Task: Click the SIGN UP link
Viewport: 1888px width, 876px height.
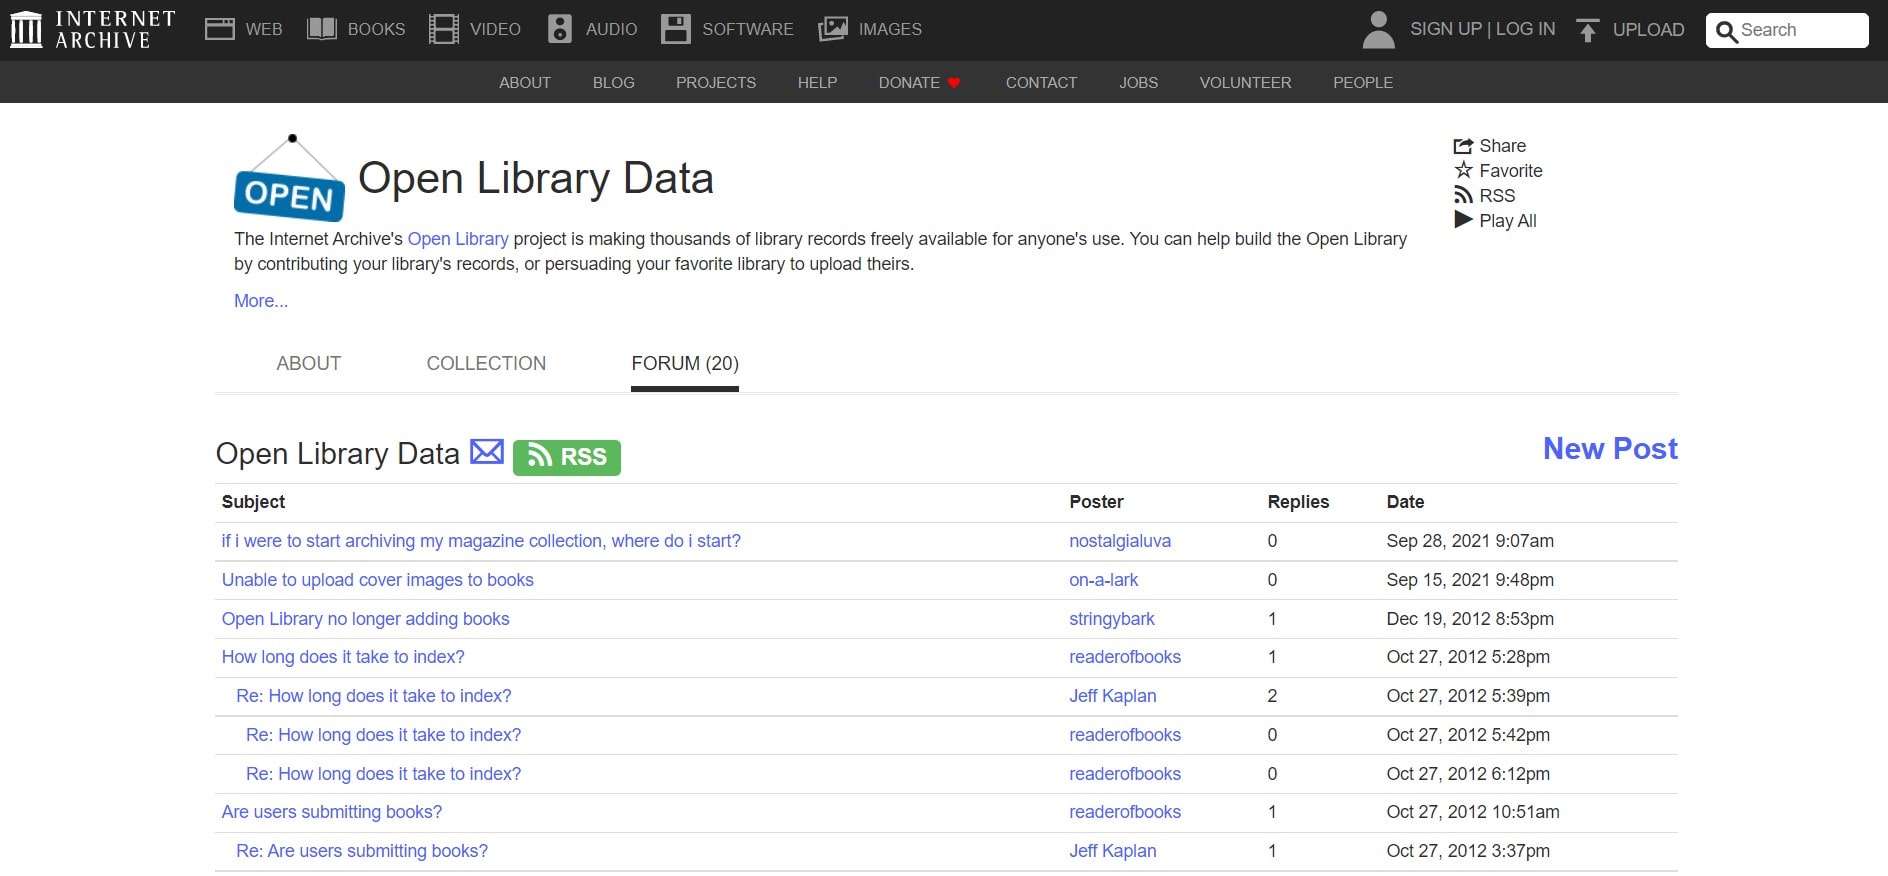Action: coord(1446,29)
